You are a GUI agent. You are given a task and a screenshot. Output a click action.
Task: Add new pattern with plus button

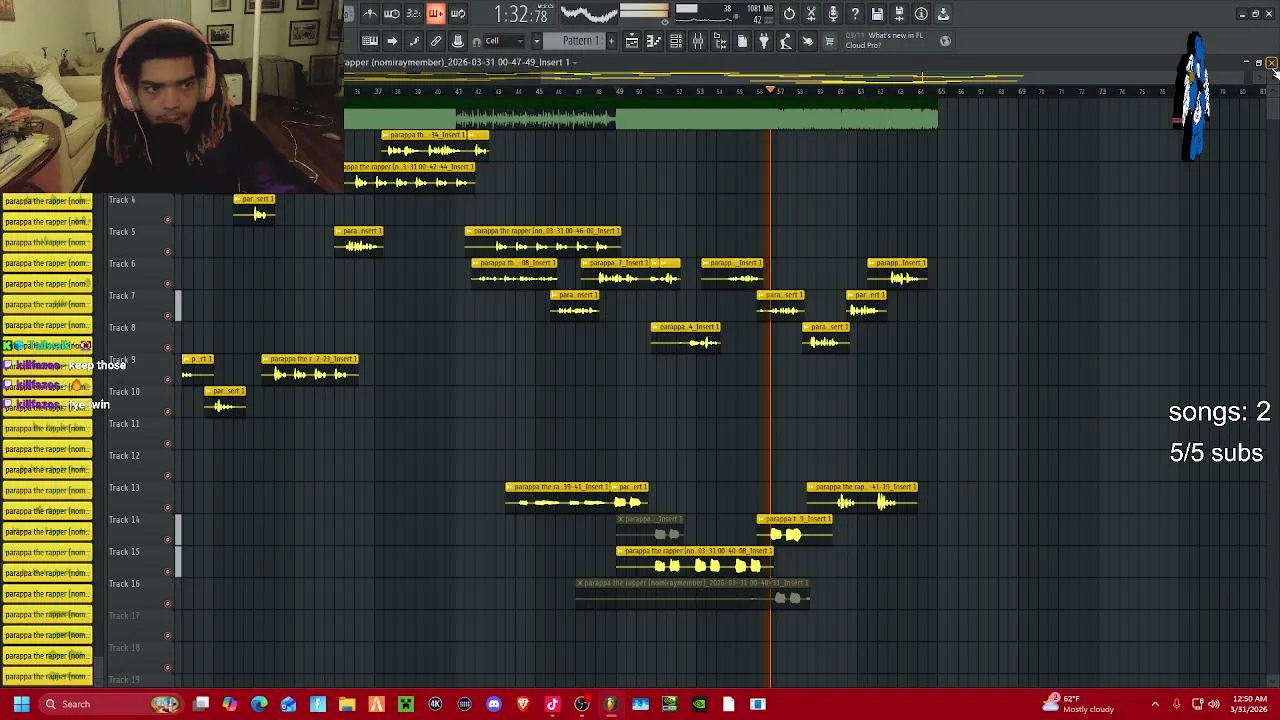click(x=609, y=41)
